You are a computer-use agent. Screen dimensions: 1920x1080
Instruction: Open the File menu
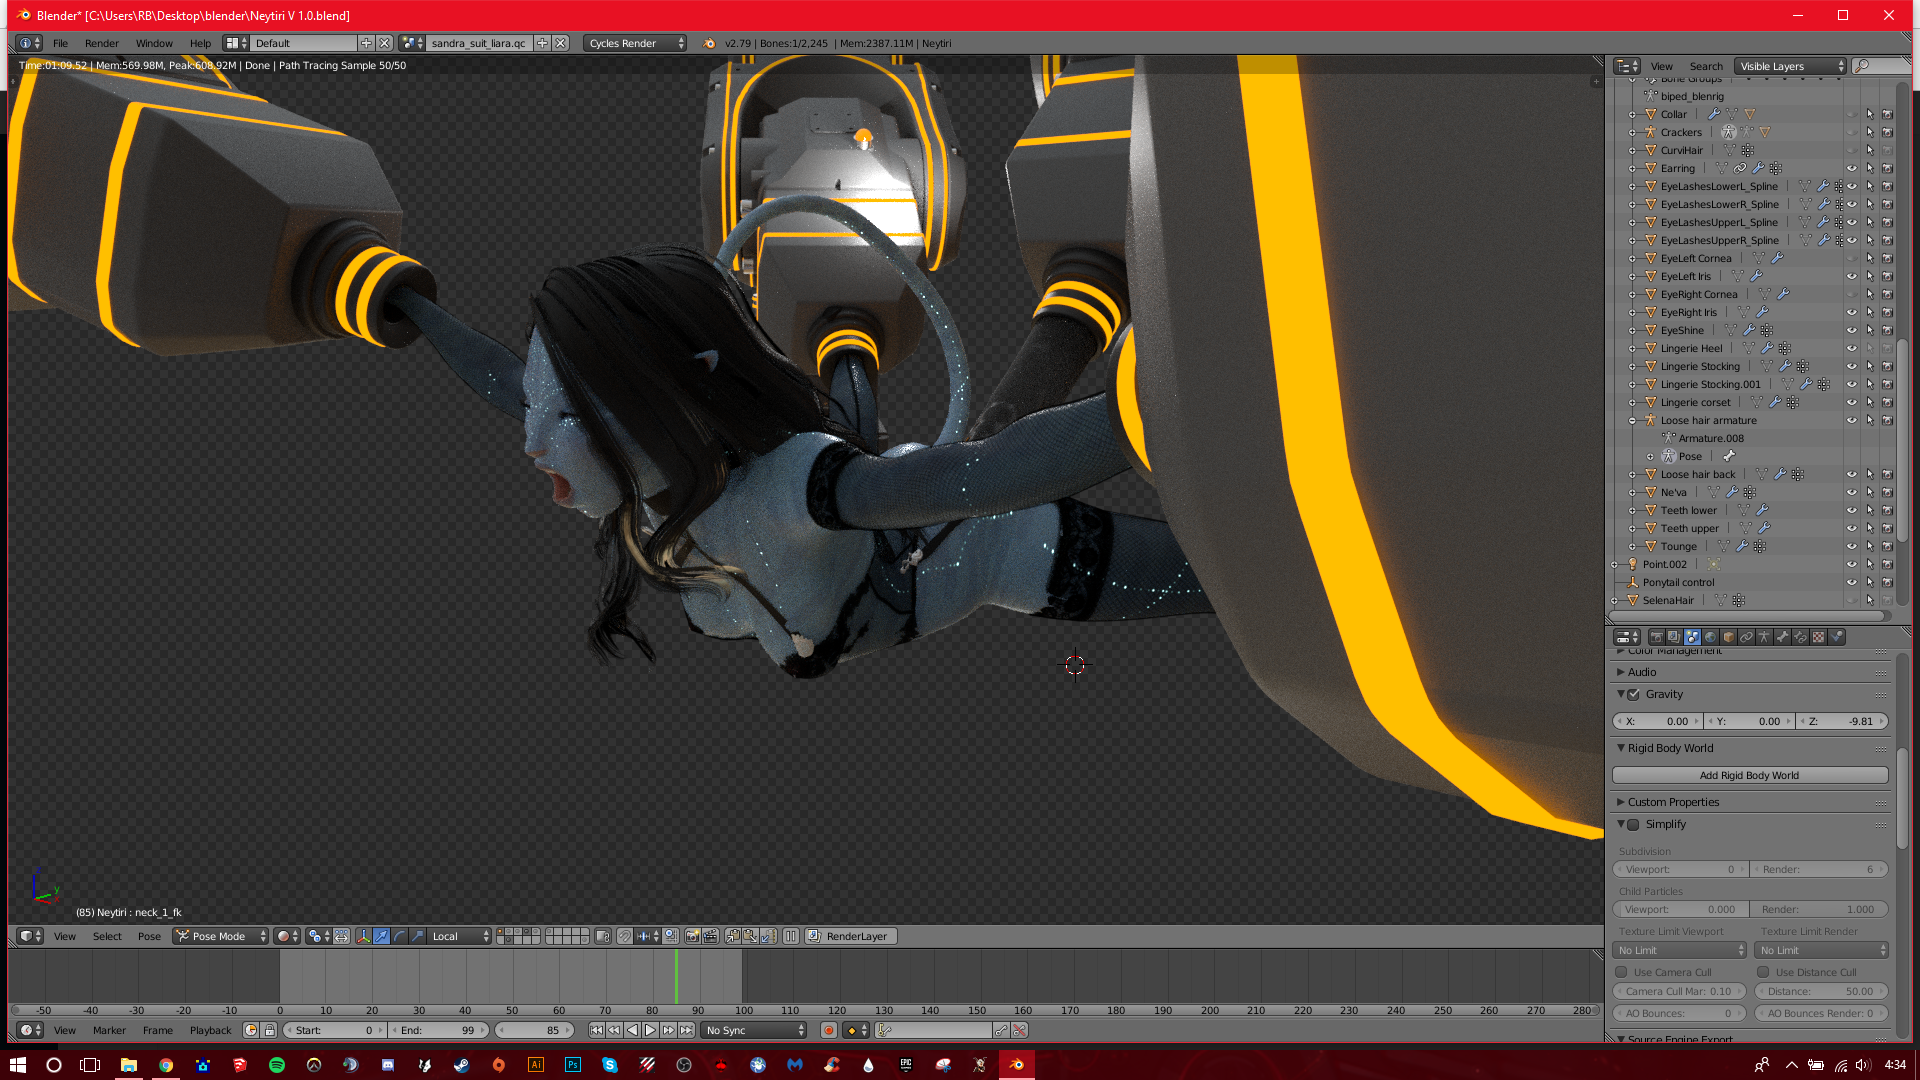point(60,43)
